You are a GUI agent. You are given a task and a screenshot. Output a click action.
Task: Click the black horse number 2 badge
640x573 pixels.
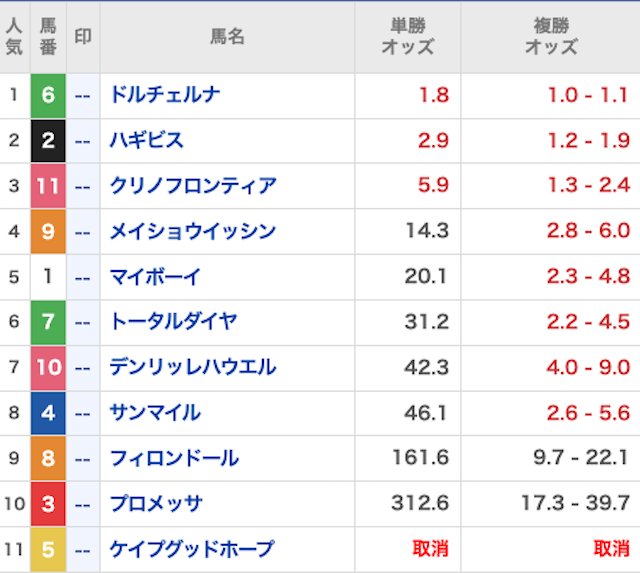tap(48, 141)
